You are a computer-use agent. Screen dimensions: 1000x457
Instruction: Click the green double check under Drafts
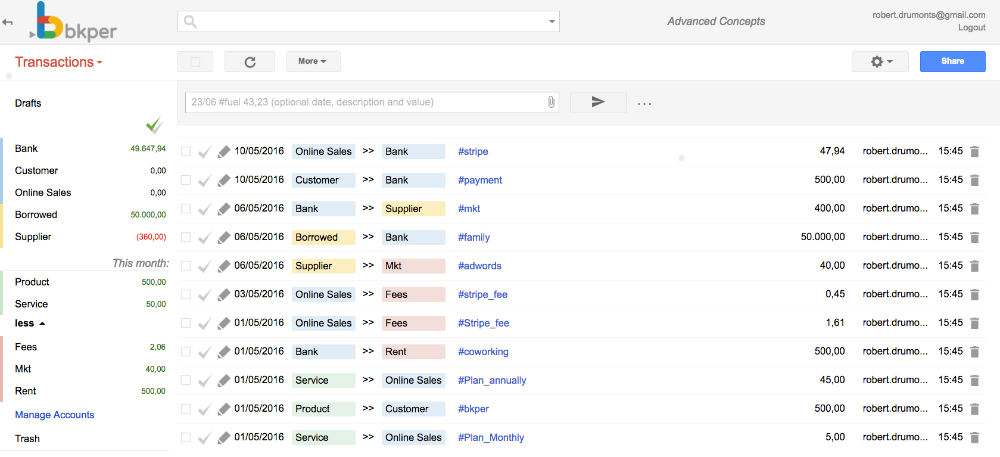coord(154,125)
